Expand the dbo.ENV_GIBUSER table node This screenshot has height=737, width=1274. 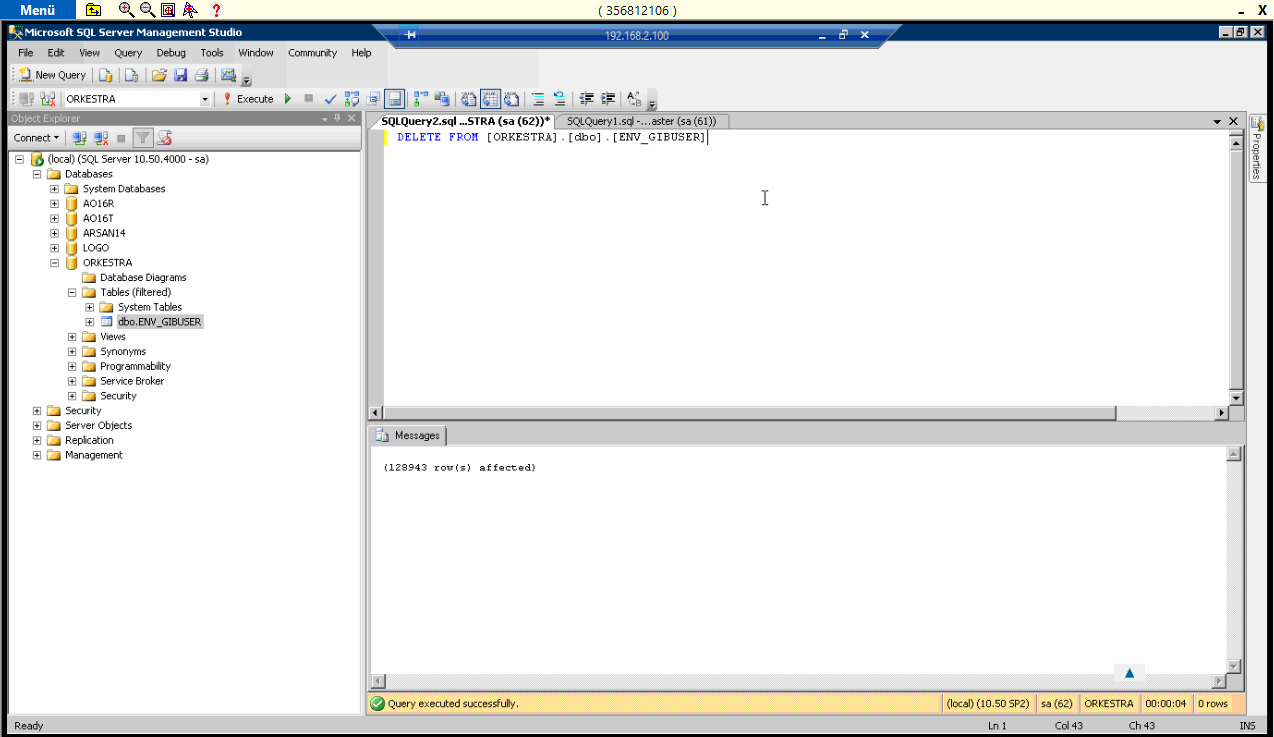[x=89, y=322]
